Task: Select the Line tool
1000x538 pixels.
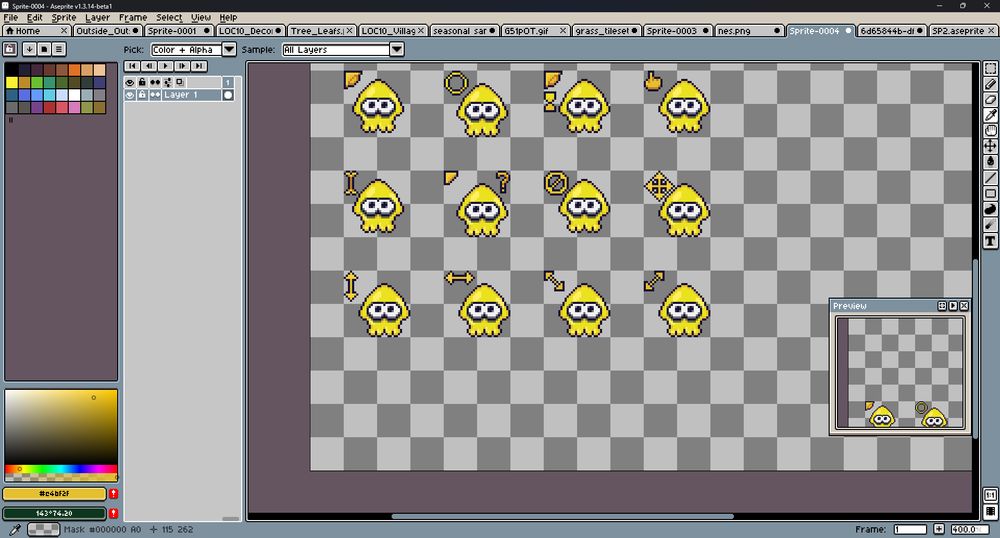Action: click(990, 178)
